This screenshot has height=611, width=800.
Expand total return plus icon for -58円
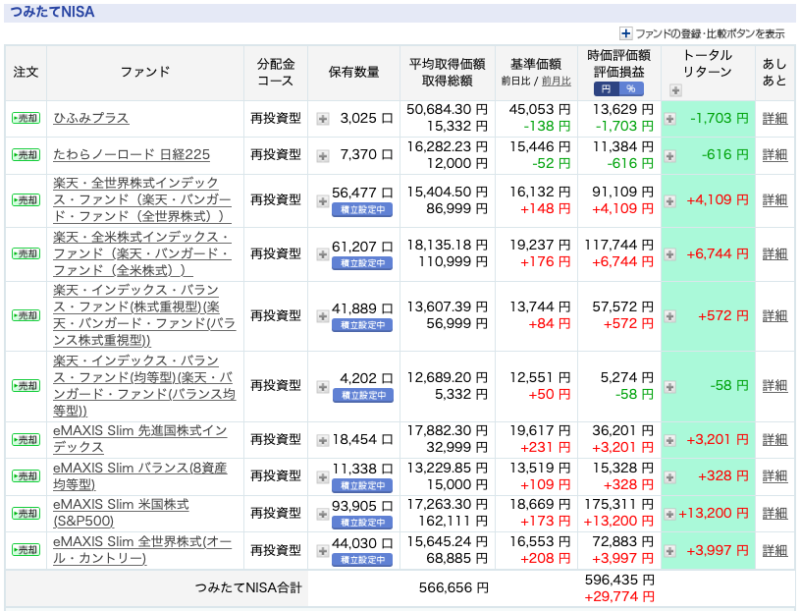(x=670, y=387)
